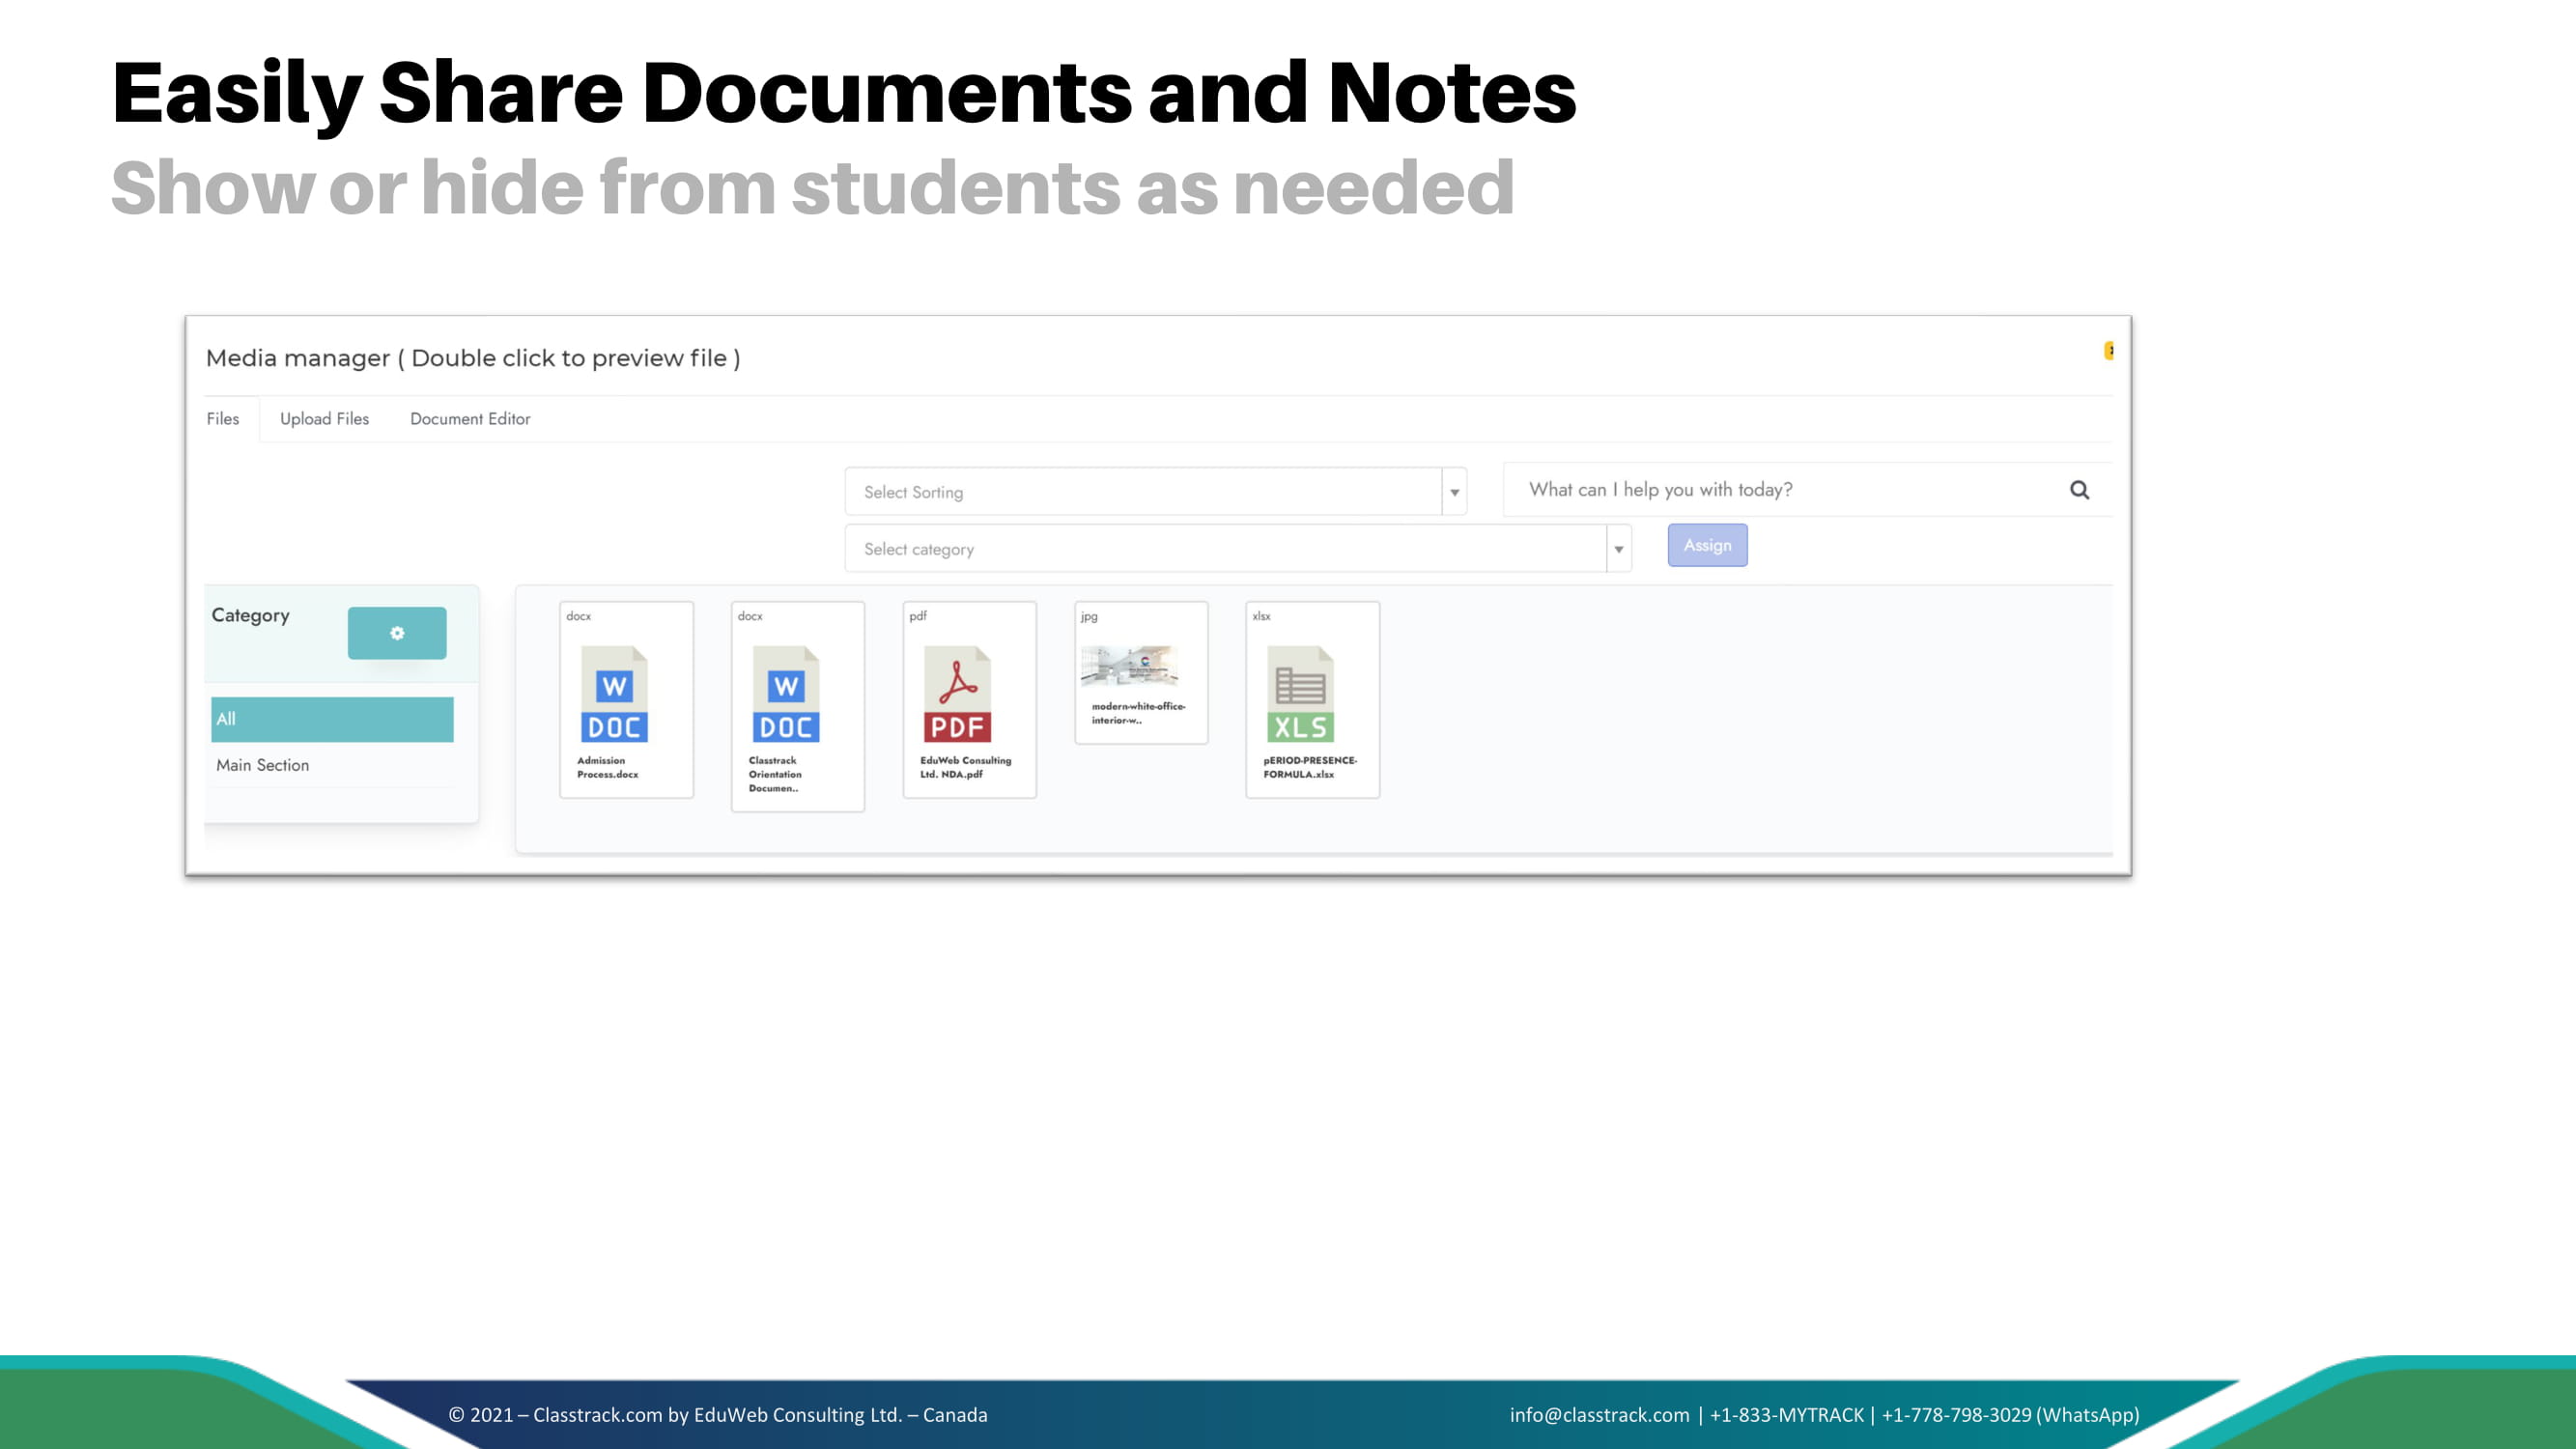Select the Admission Process.docx file icon
Screen dimensions: 2576x1449
point(614,694)
